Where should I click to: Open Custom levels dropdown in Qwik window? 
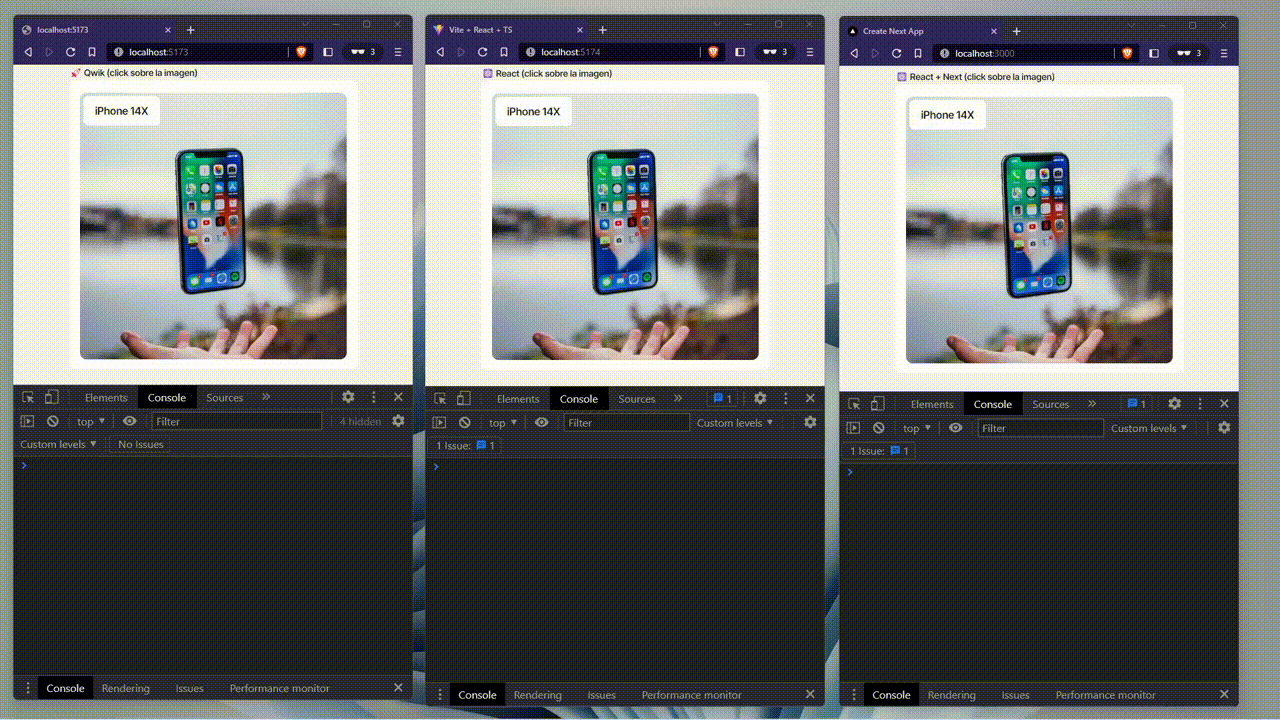pos(59,444)
